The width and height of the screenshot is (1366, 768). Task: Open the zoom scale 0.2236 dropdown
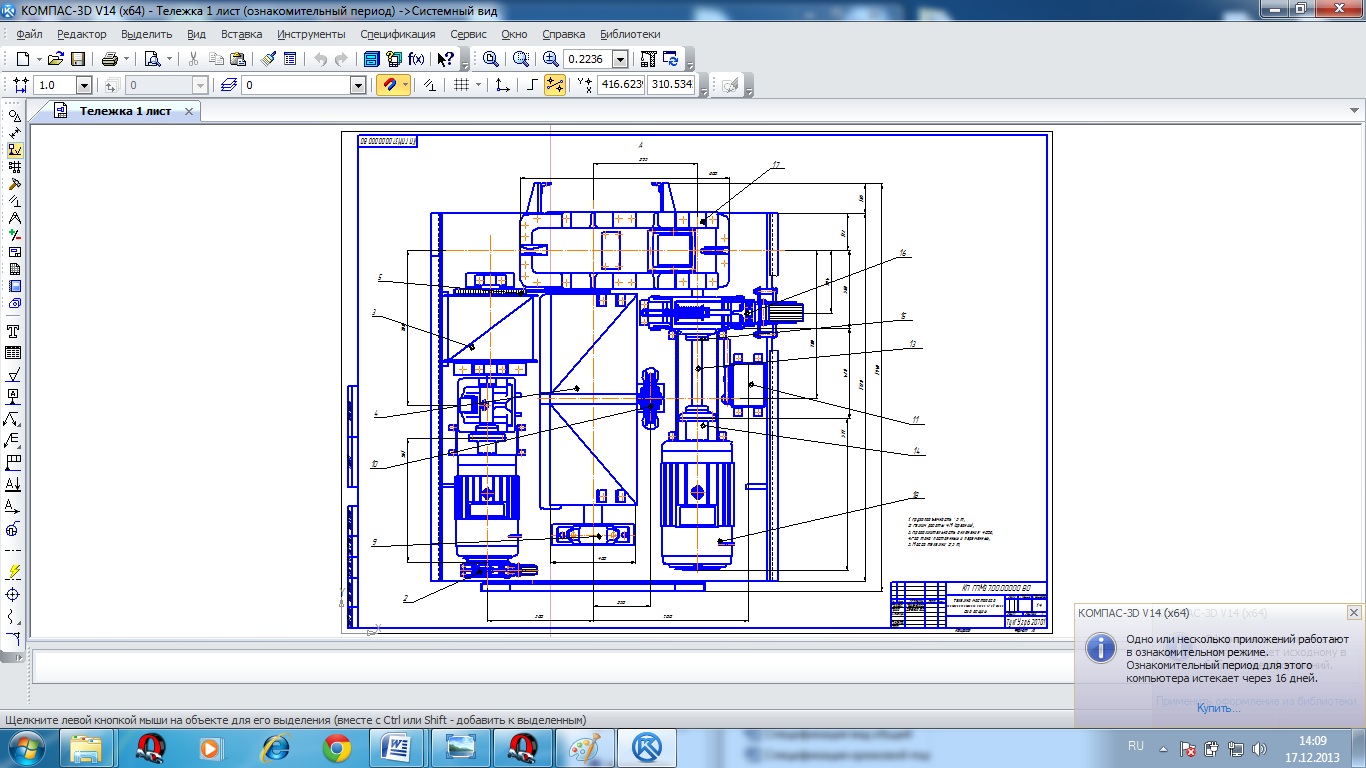click(620, 60)
